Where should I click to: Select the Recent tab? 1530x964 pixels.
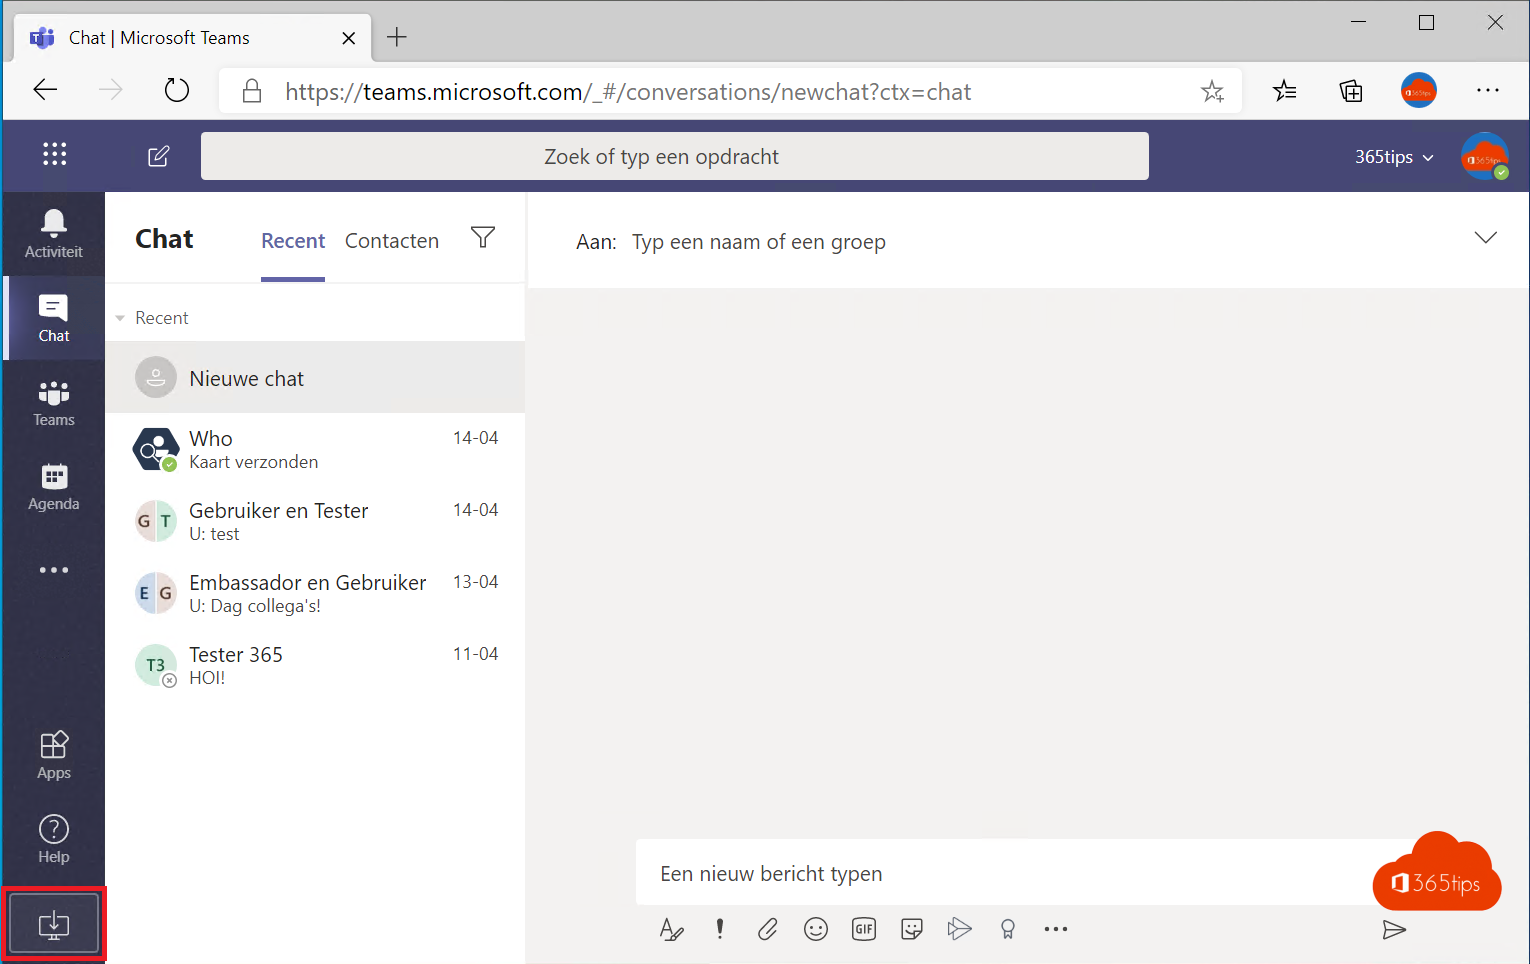[x=293, y=241]
